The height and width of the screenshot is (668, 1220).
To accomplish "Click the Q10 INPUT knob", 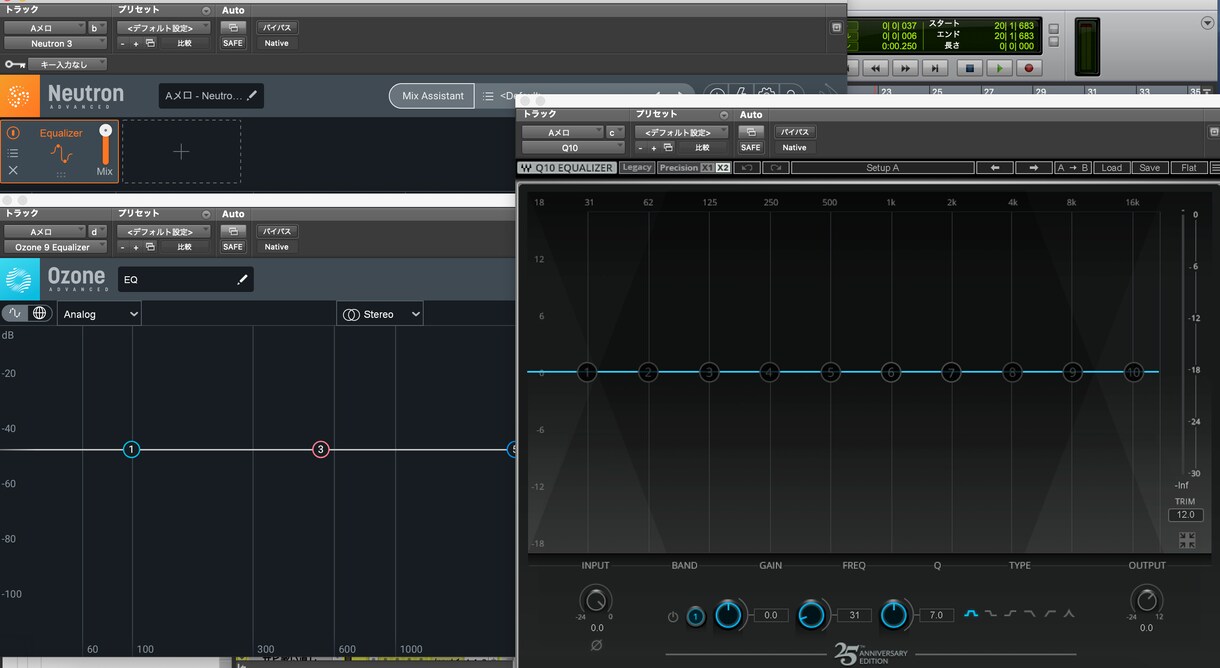I will [x=596, y=601].
